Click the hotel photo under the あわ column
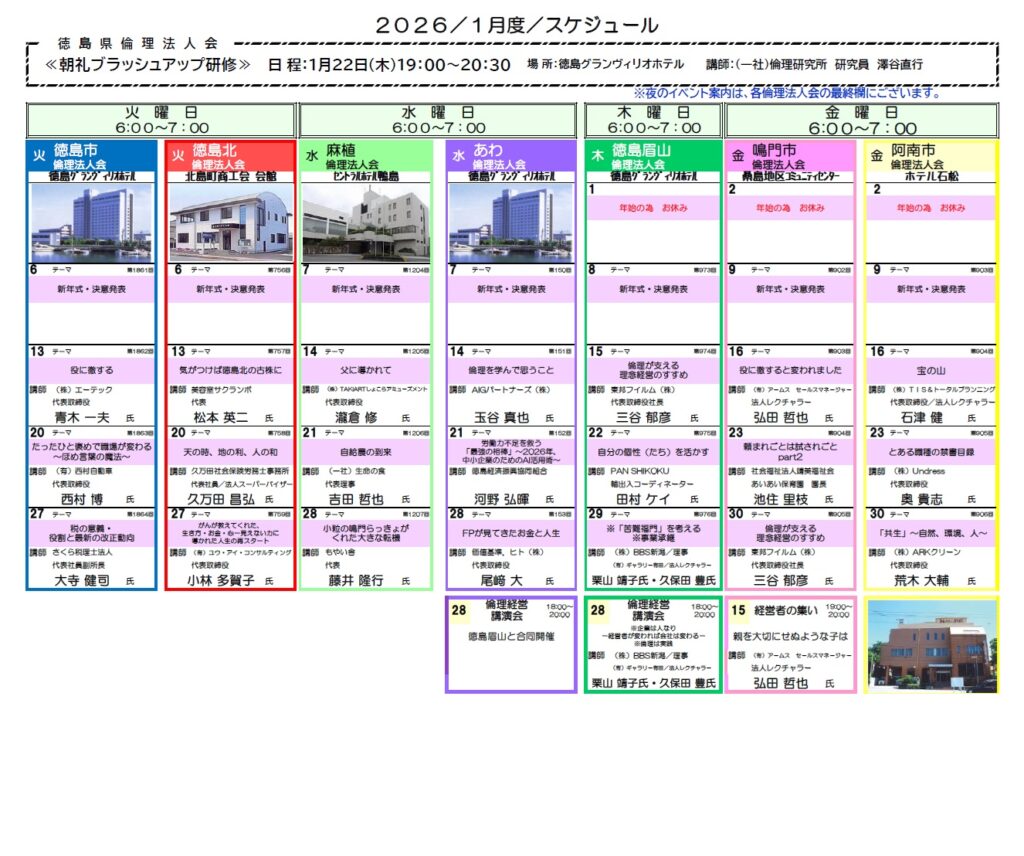The height and width of the screenshot is (856, 1024). click(511, 221)
